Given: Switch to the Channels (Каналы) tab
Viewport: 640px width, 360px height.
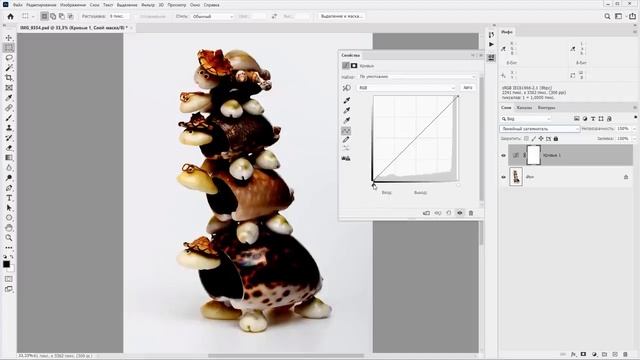Looking at the screenshot, I should coord(524,108).
